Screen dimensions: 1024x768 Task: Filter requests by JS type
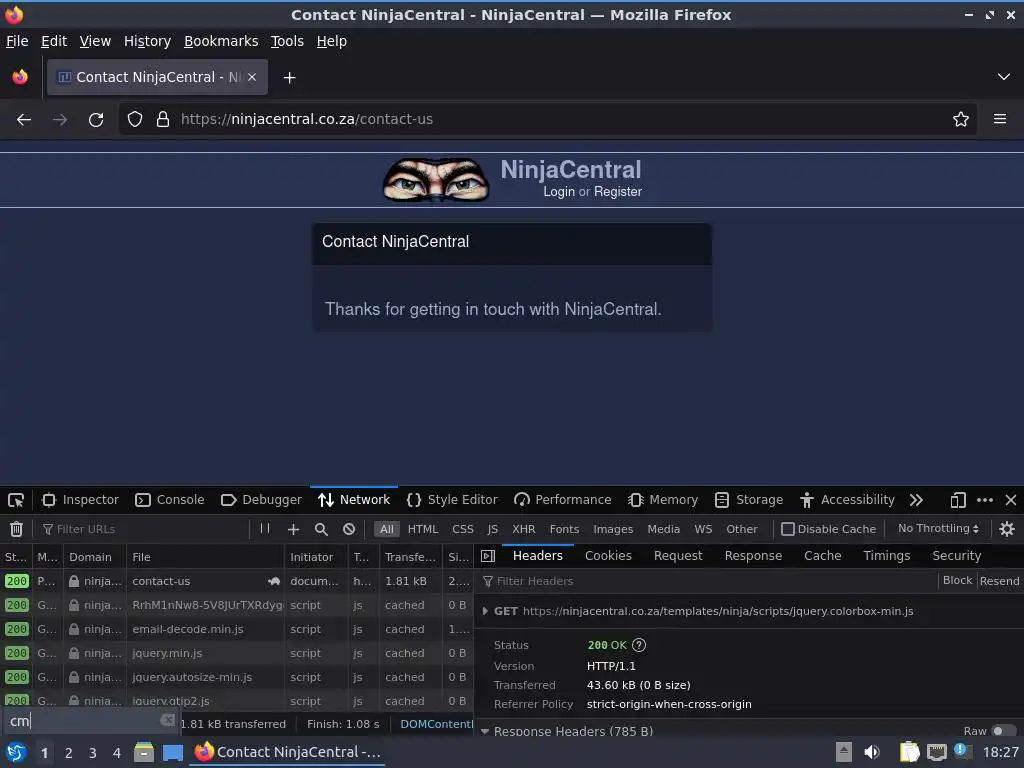pos(492,529)
